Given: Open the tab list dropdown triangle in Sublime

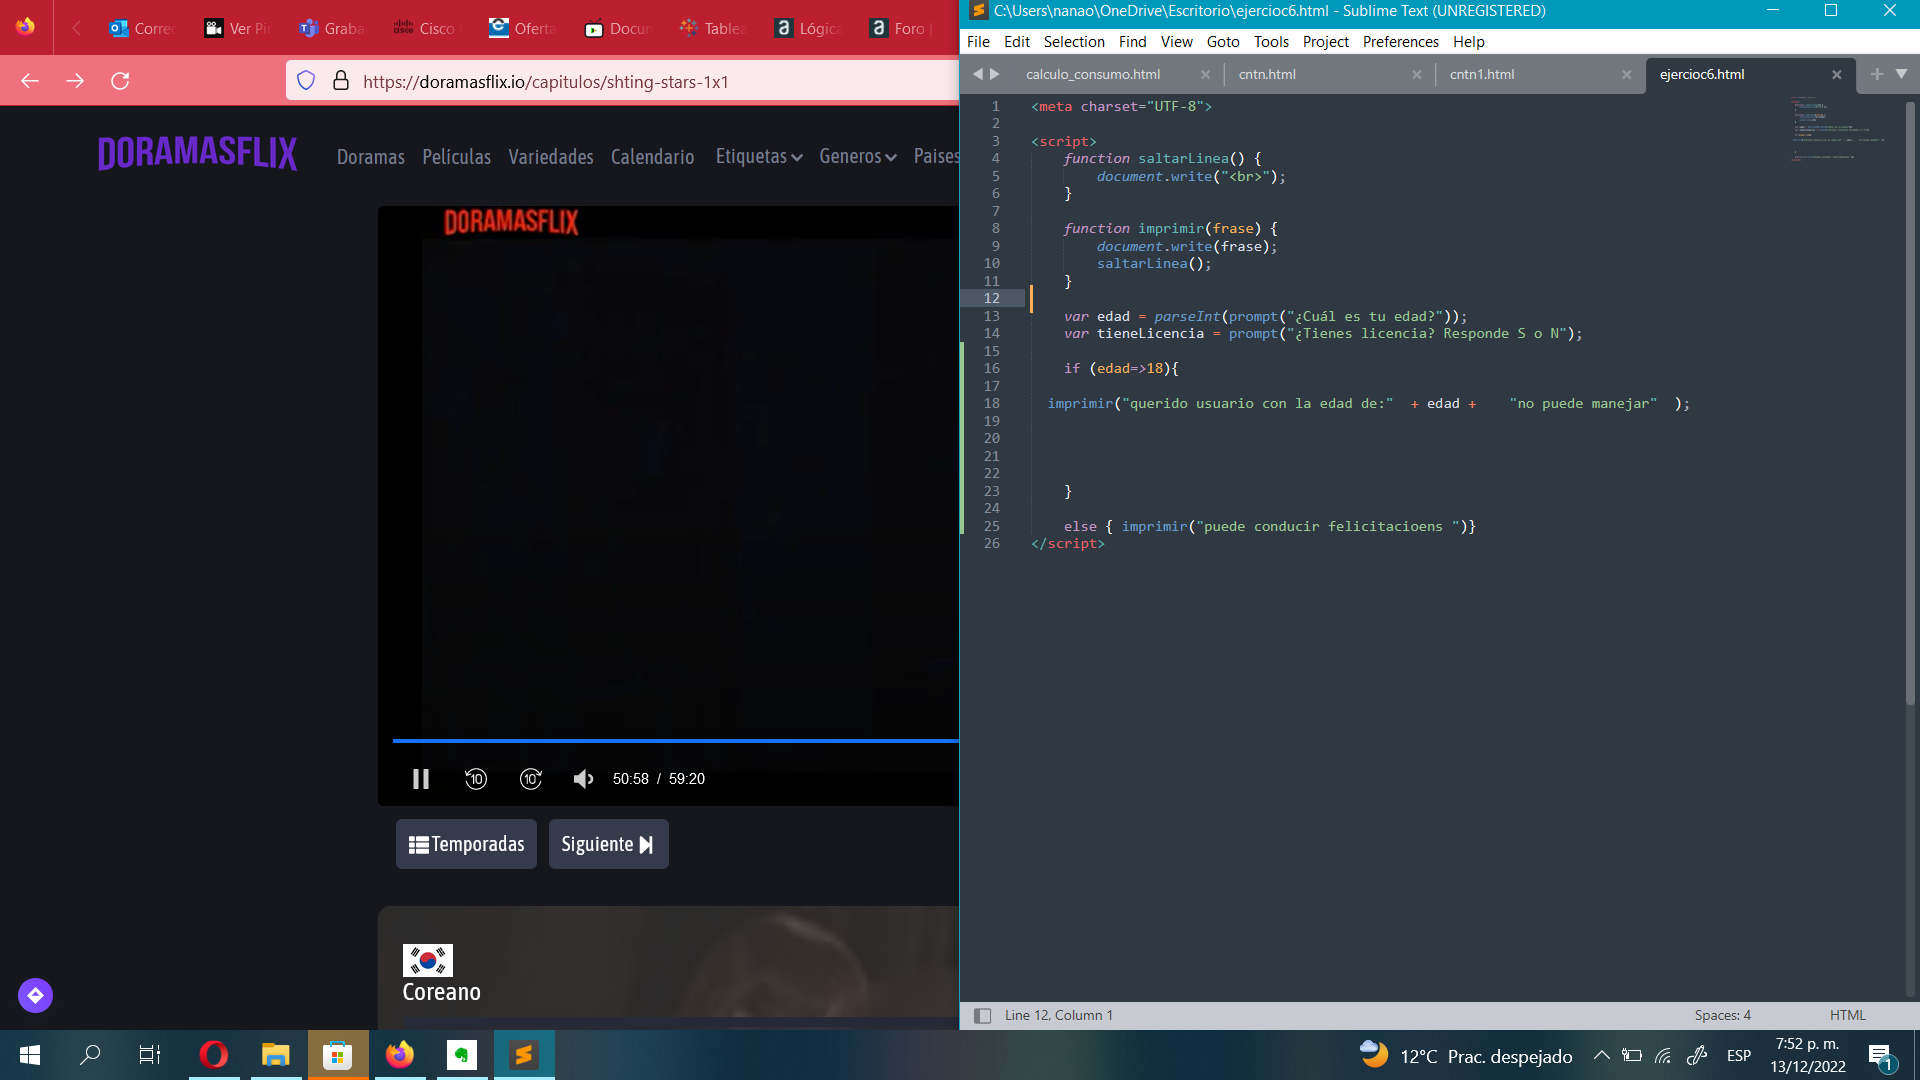Looking at the screenshot, I should pos(1901,74).
